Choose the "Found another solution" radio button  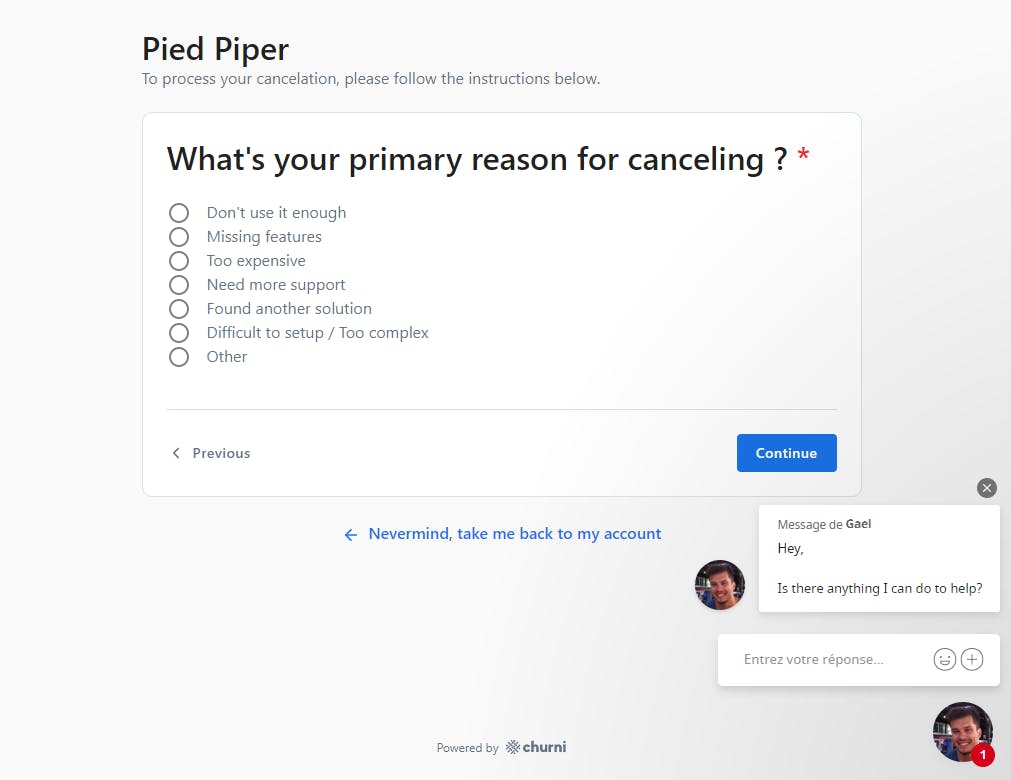[x=179, y=309]
